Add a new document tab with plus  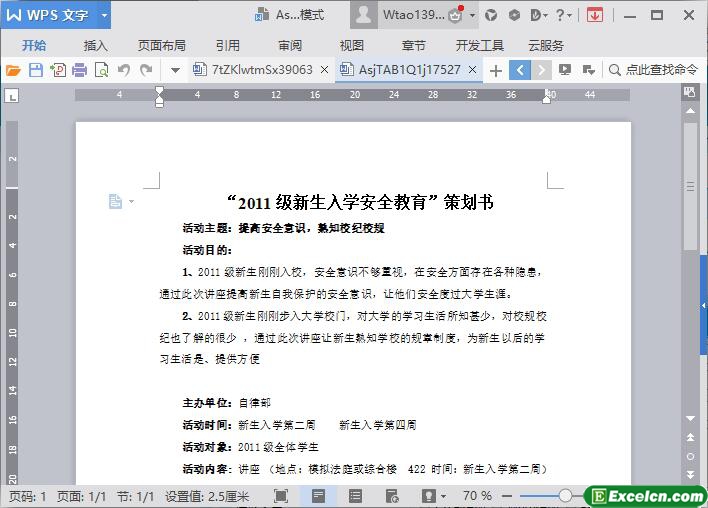tap(495, 70)
